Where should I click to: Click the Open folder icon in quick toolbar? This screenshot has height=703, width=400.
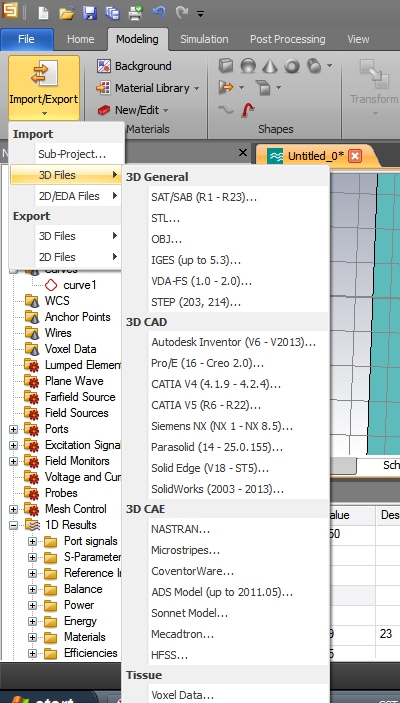[66, 13]
